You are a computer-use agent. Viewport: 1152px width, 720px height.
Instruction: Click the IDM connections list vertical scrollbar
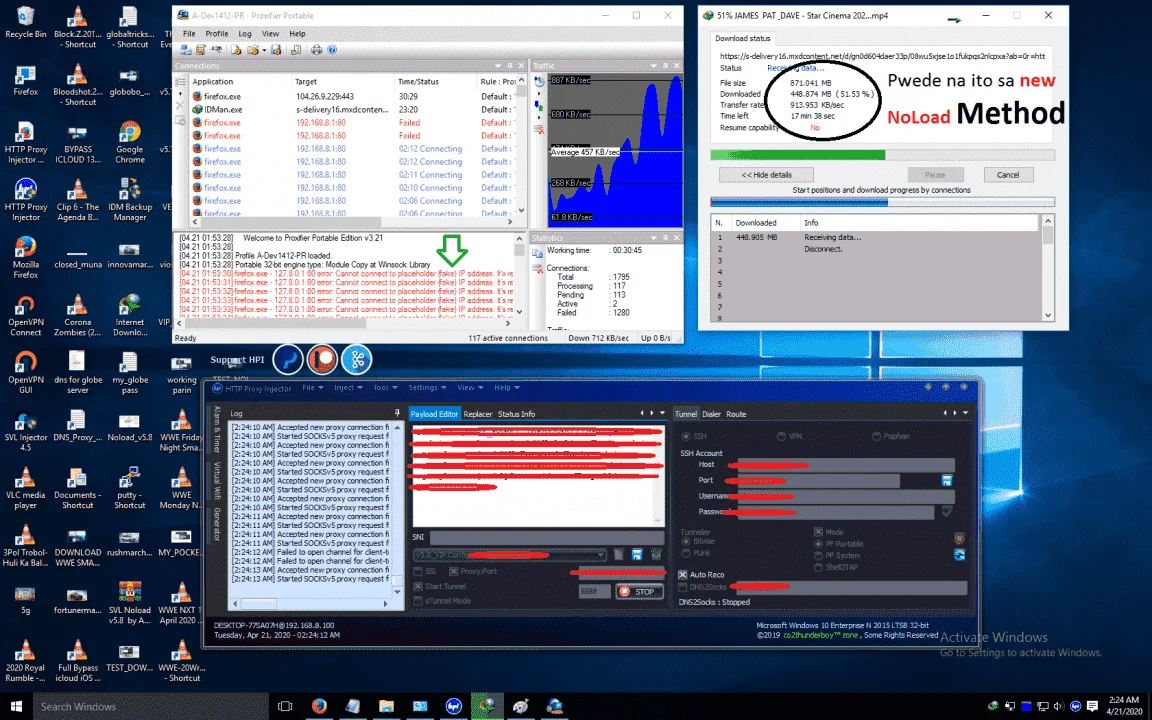(x=1048, y=268)
